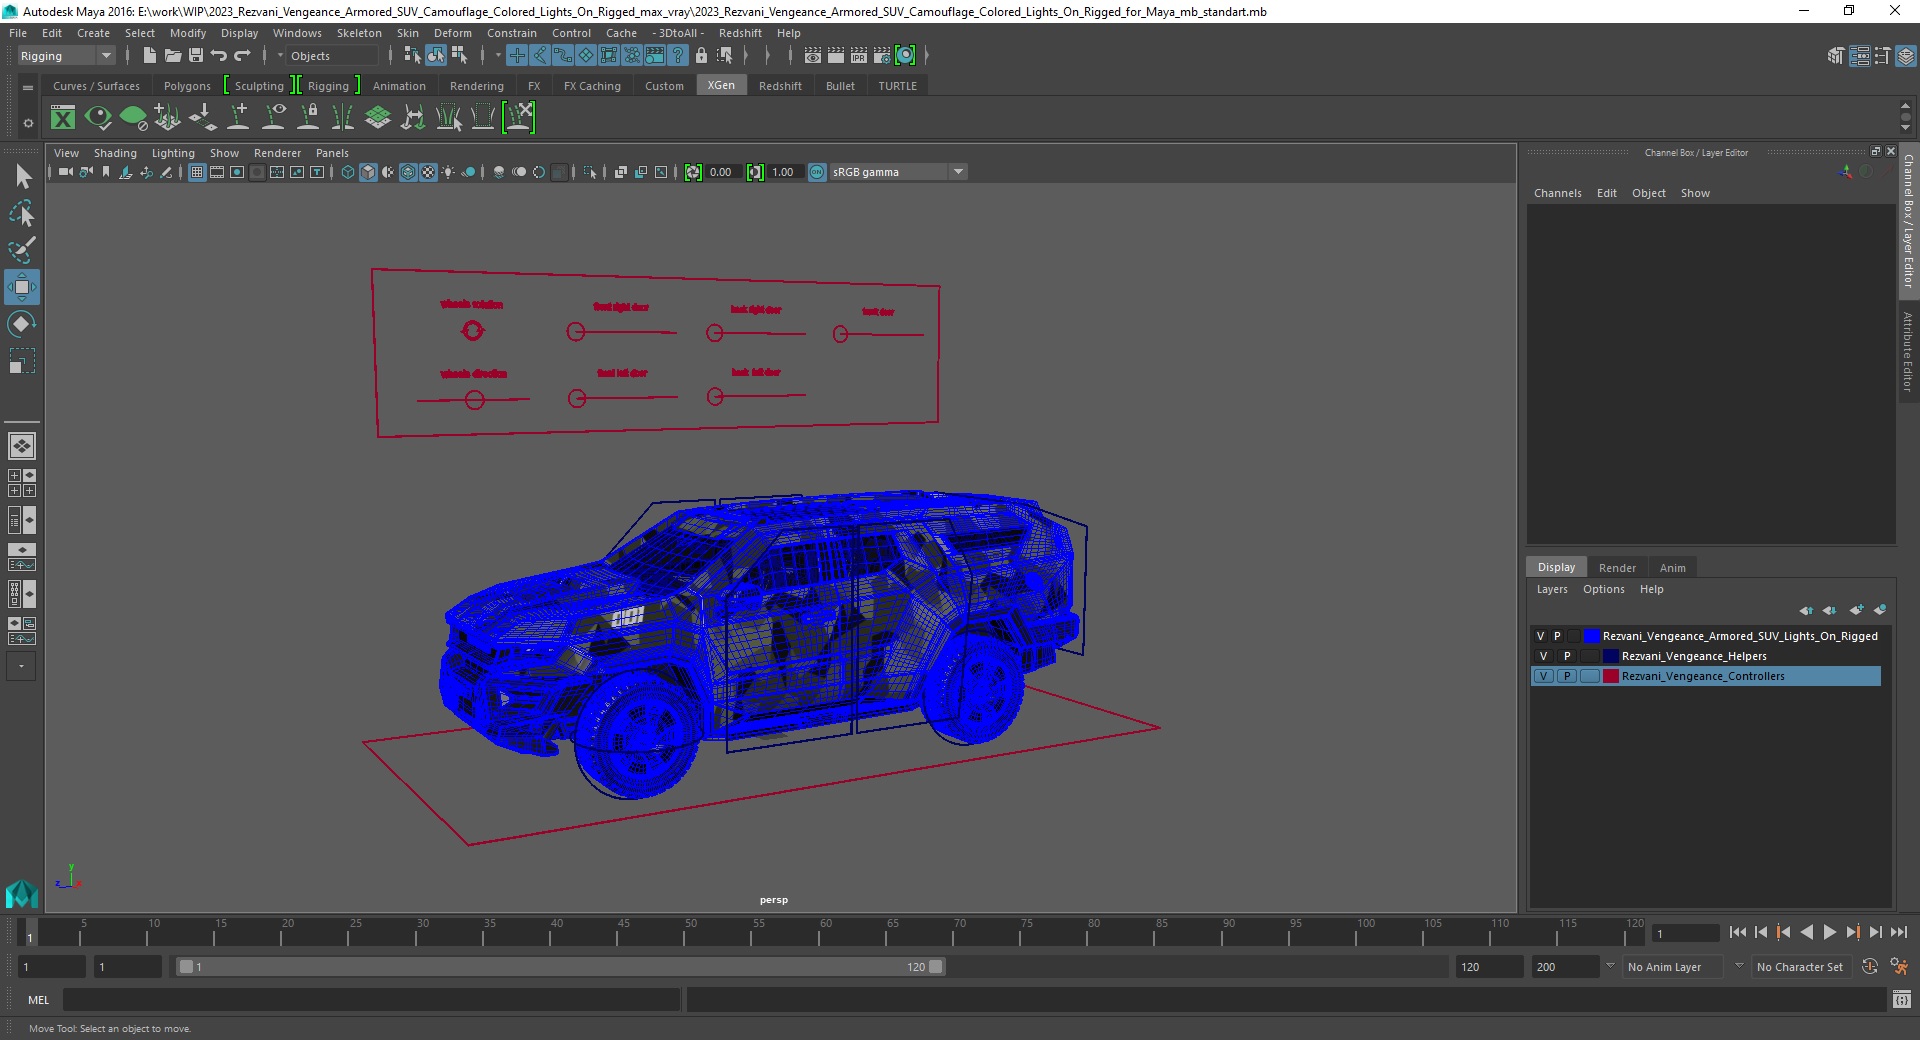
Task: Click the Maya home logo icon
Action: 22,893
